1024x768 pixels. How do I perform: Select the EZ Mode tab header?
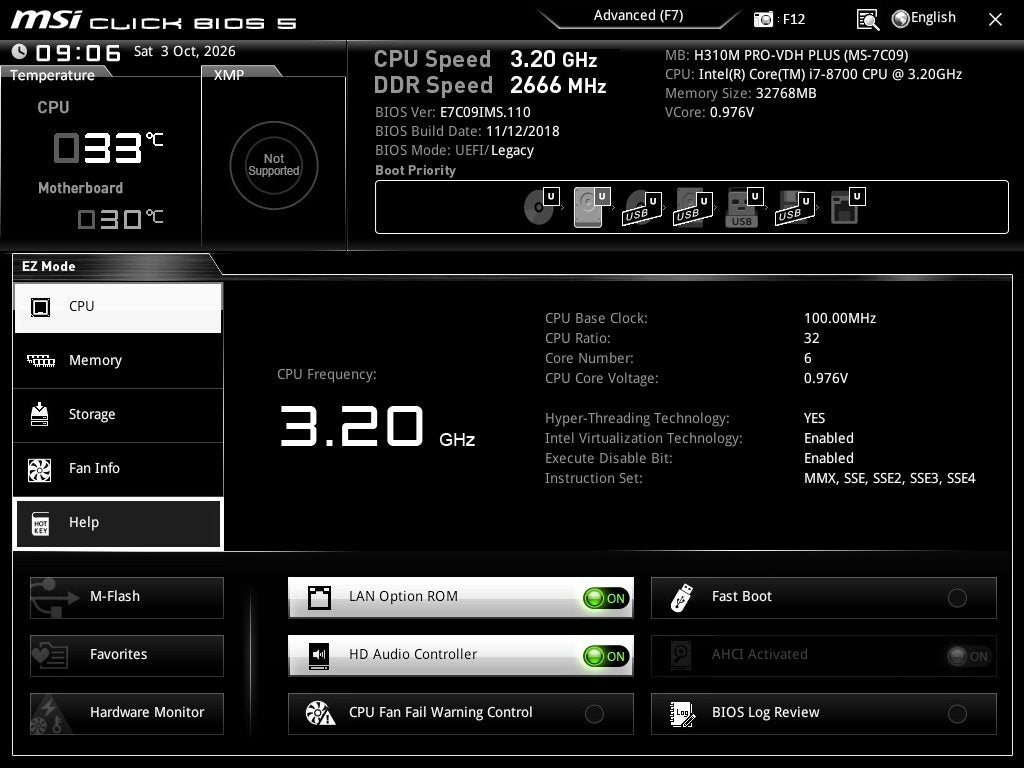tap(49, 266)
